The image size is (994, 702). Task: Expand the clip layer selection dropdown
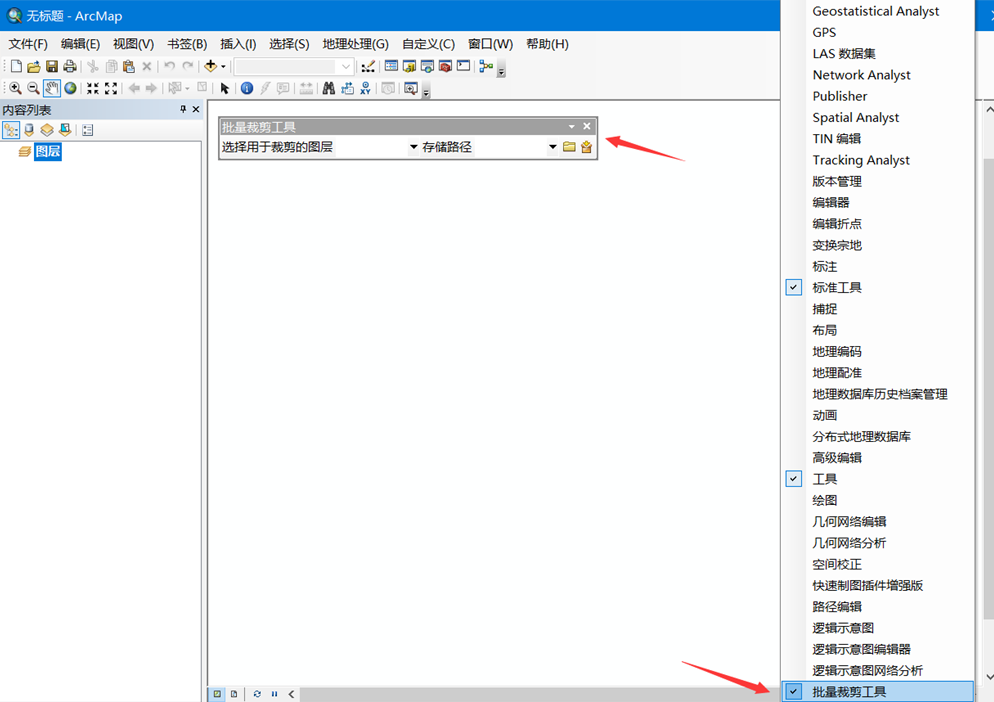click(413, 147)
